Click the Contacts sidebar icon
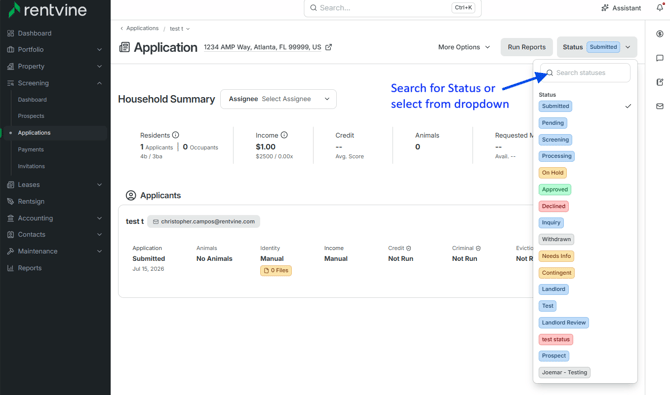 (x=11, y=235)
